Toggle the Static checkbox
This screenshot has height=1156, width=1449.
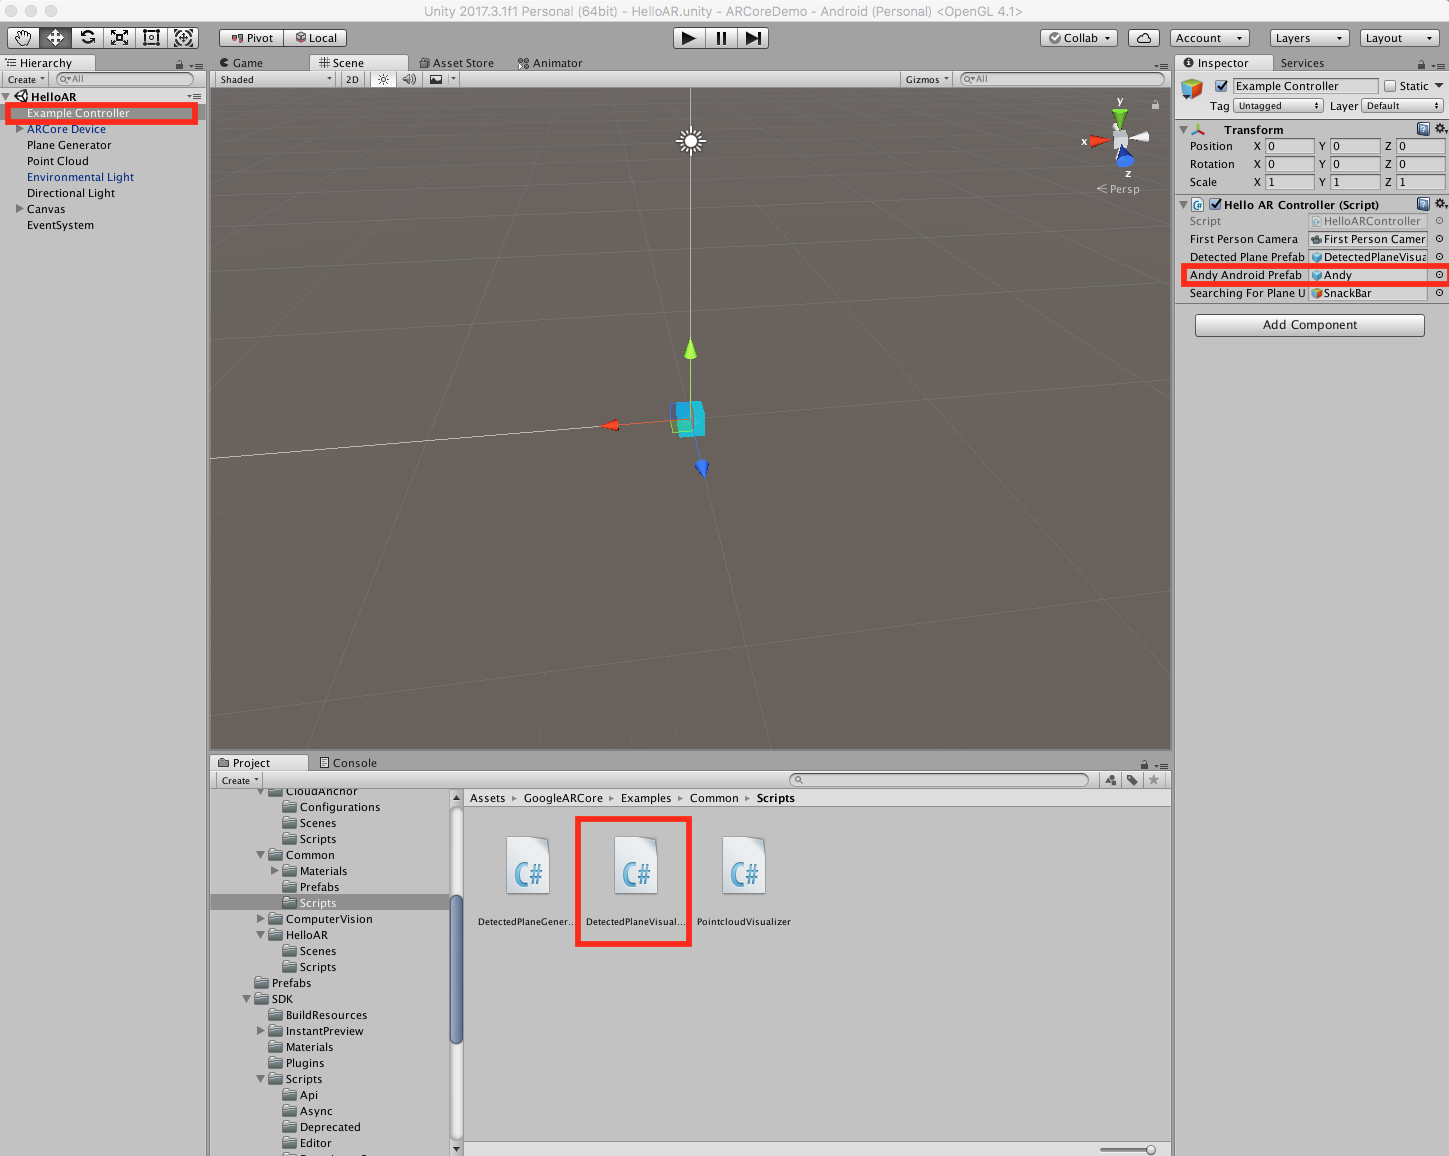[1390, 86]
